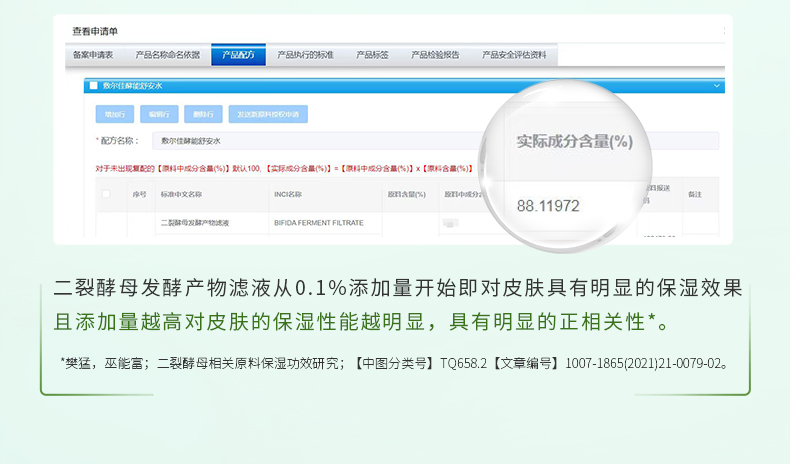Click 发送新原料授权申请 button
This screenshot has width=790, height=464.
tap(268, 114)
